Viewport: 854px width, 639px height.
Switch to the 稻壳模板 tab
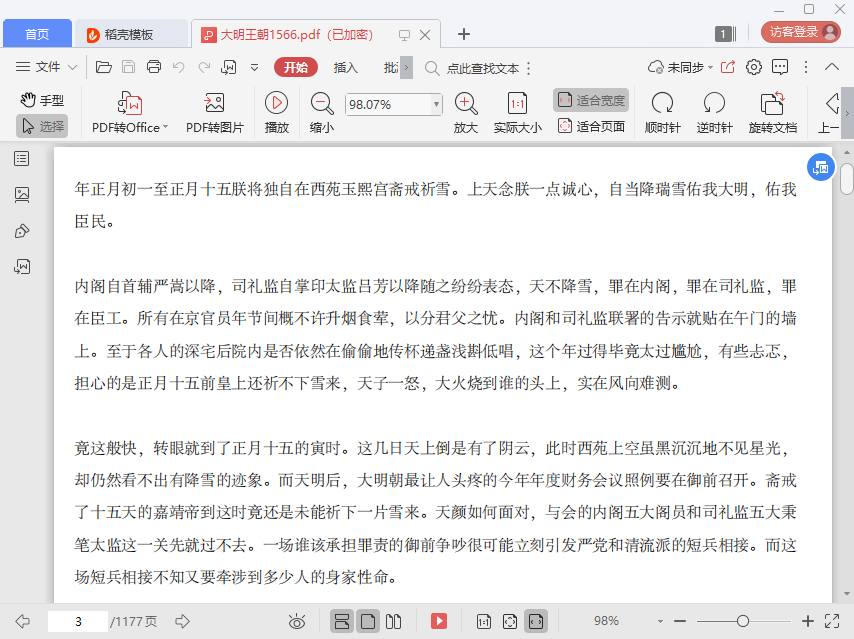click(131, 34)
